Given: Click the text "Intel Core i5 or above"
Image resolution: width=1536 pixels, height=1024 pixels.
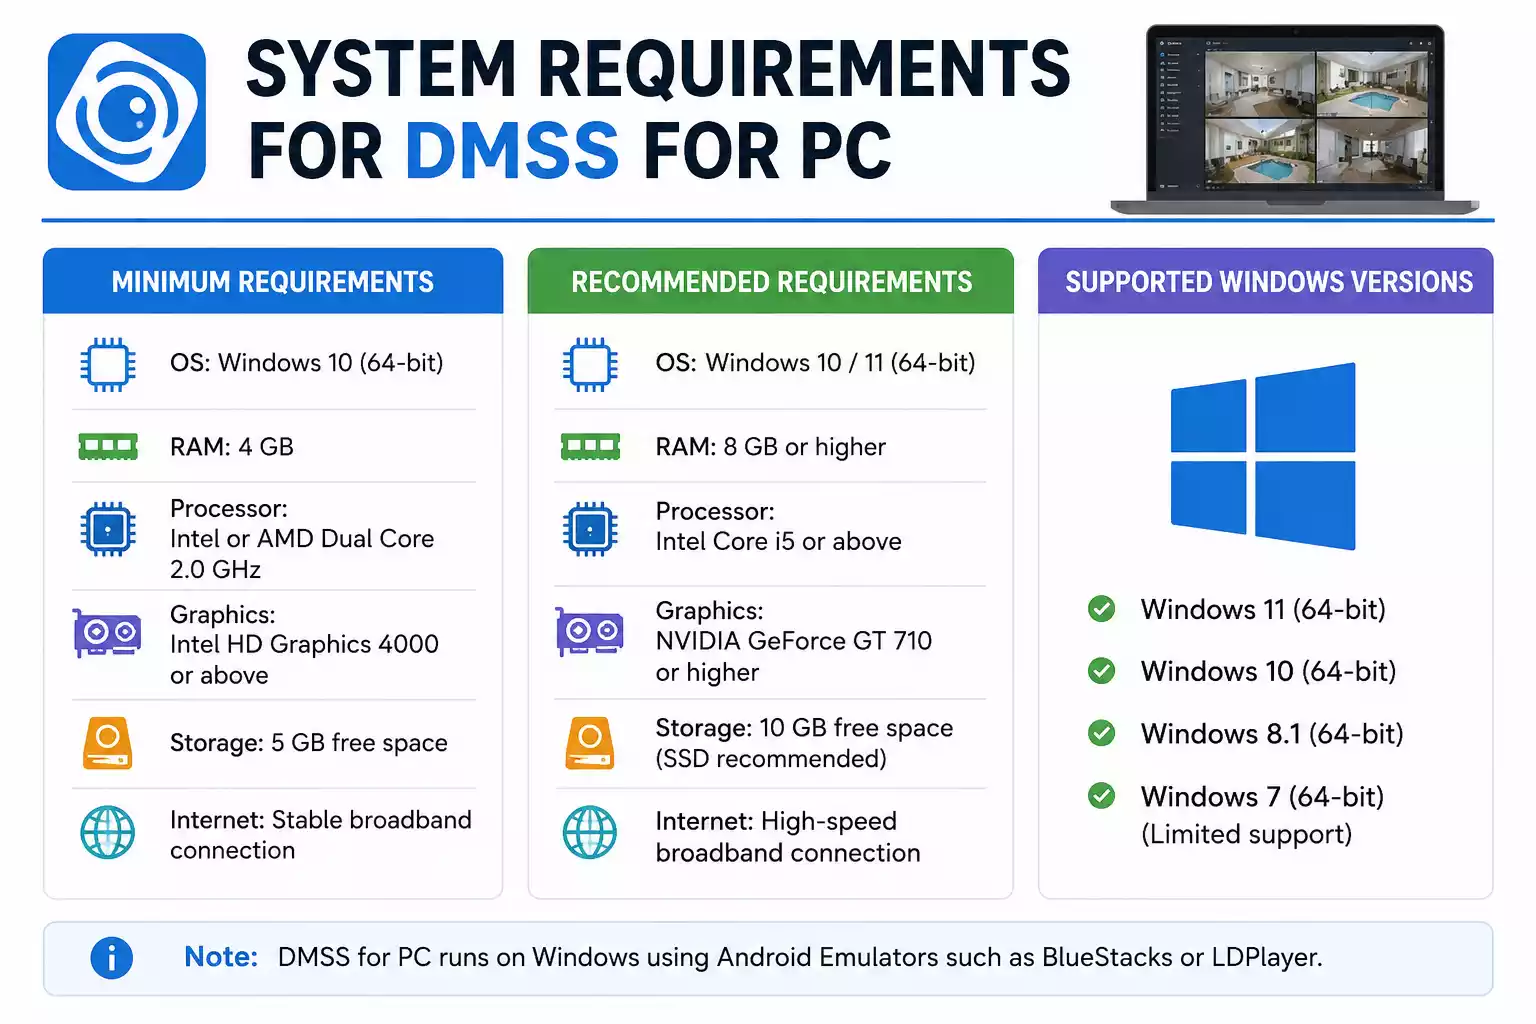Looking at the screenshot, I should (779, 542).
